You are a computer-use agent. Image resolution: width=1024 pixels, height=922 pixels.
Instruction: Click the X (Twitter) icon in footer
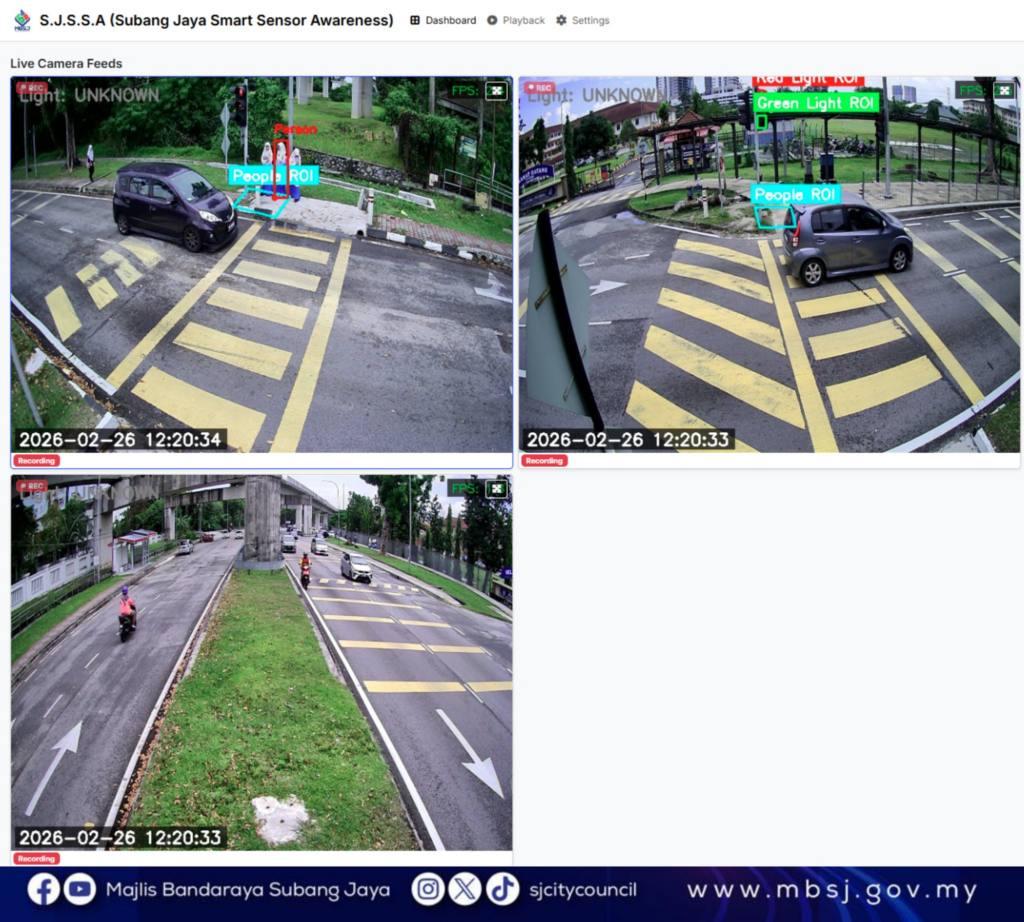[x=465, y=889]
